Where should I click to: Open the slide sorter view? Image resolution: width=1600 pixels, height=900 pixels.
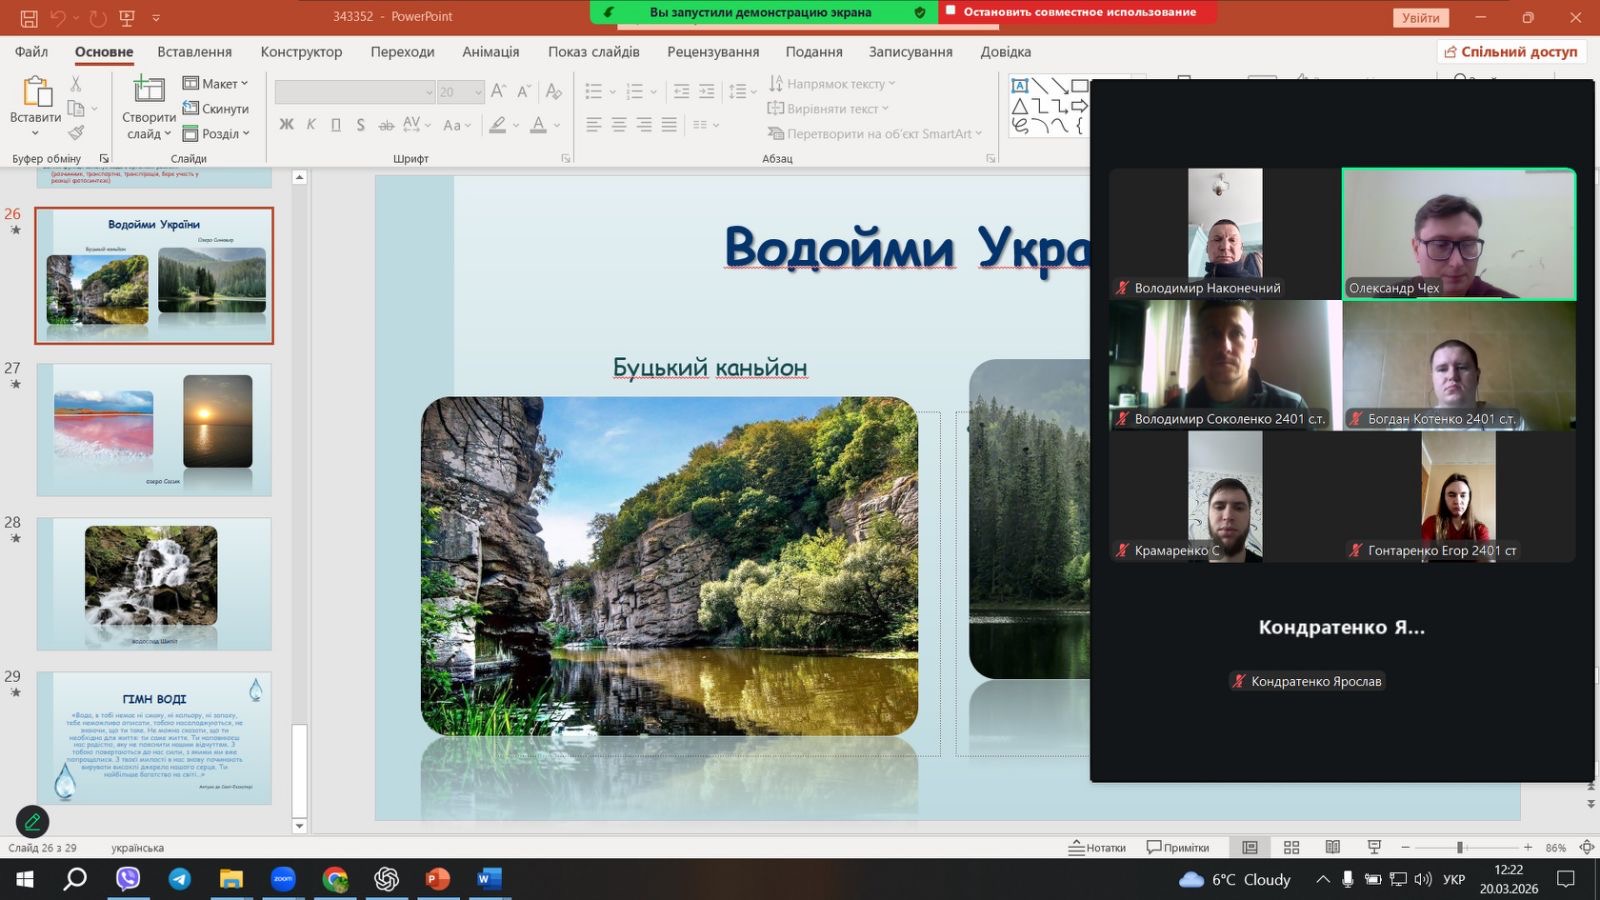click(x=1291, y=848)
